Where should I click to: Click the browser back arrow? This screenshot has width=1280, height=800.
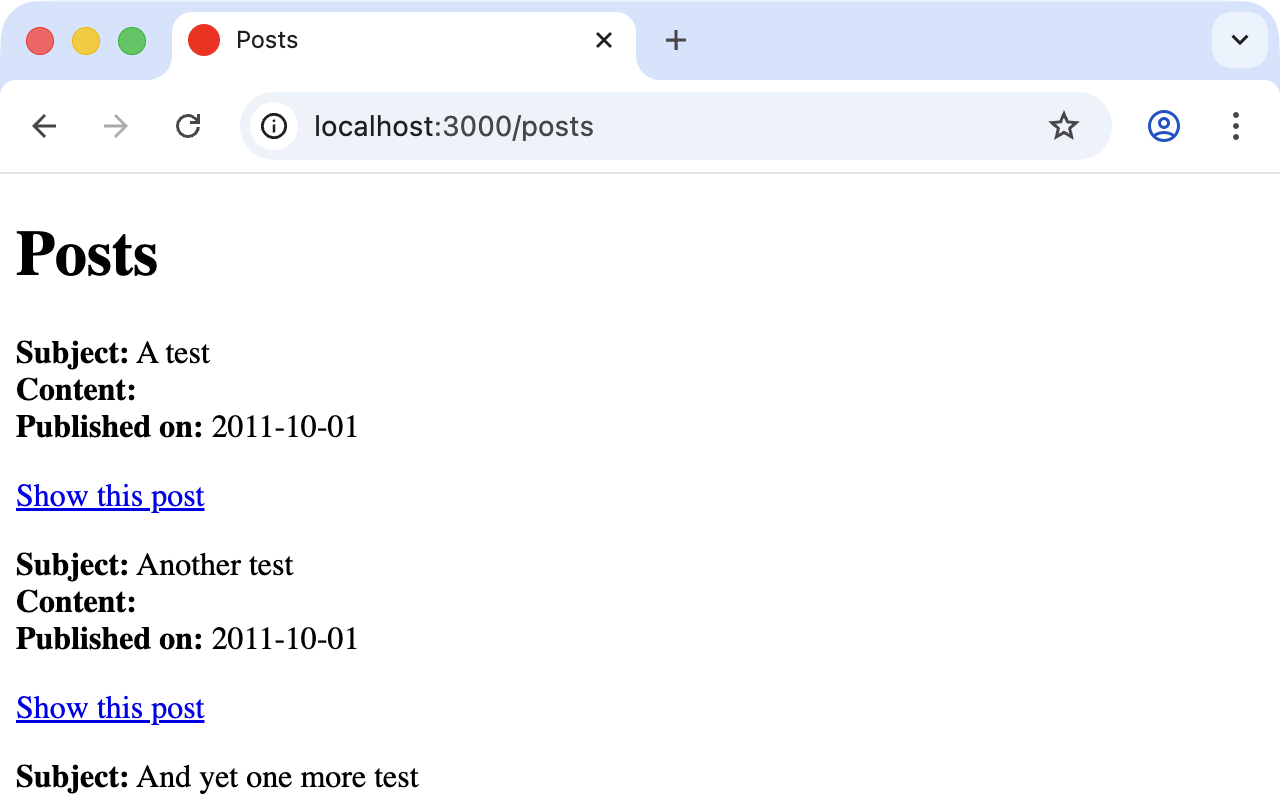click(44, 126)
